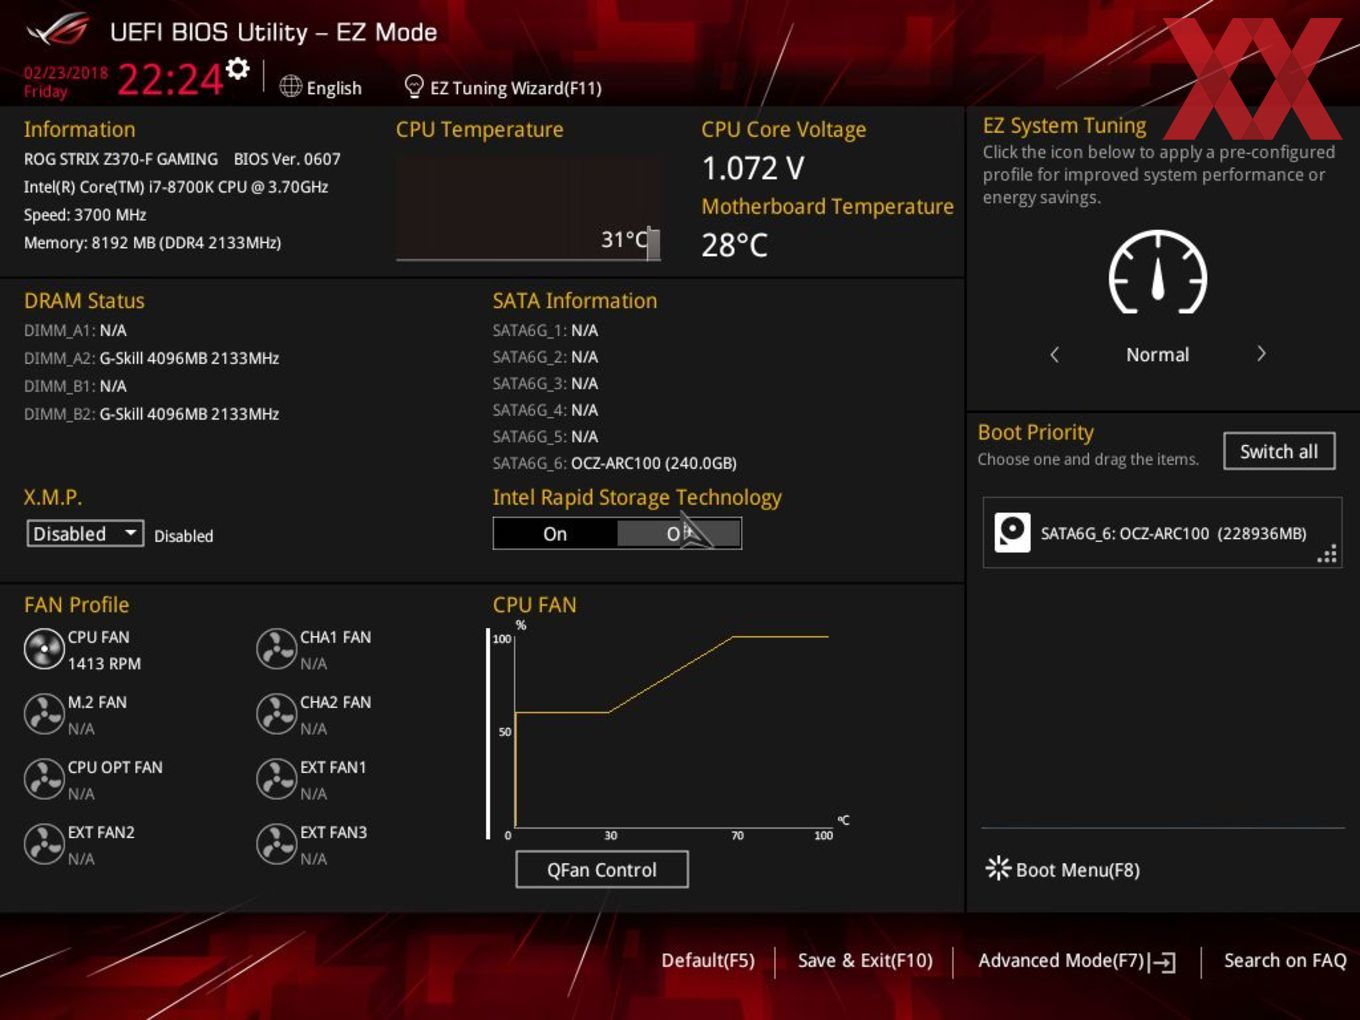This screenshot has width=1360, height=1020.
Task: Click the globe language icon
Action: (290, 87)
